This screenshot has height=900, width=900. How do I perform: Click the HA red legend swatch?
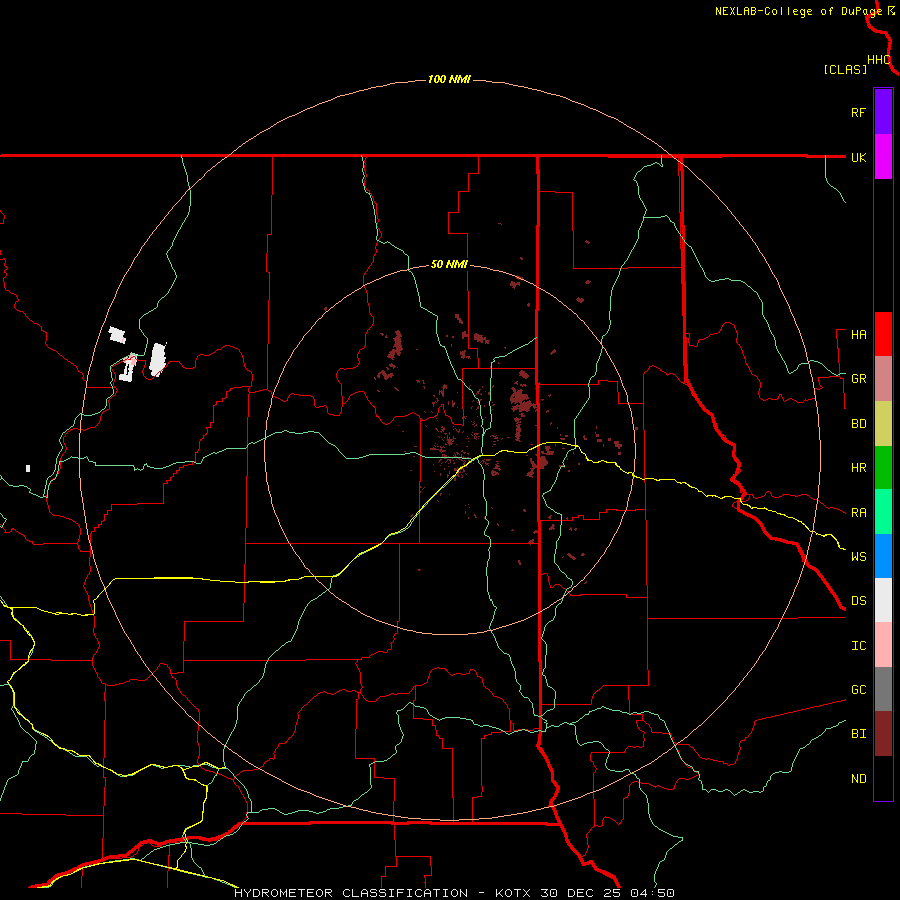(x=883, y=334)
